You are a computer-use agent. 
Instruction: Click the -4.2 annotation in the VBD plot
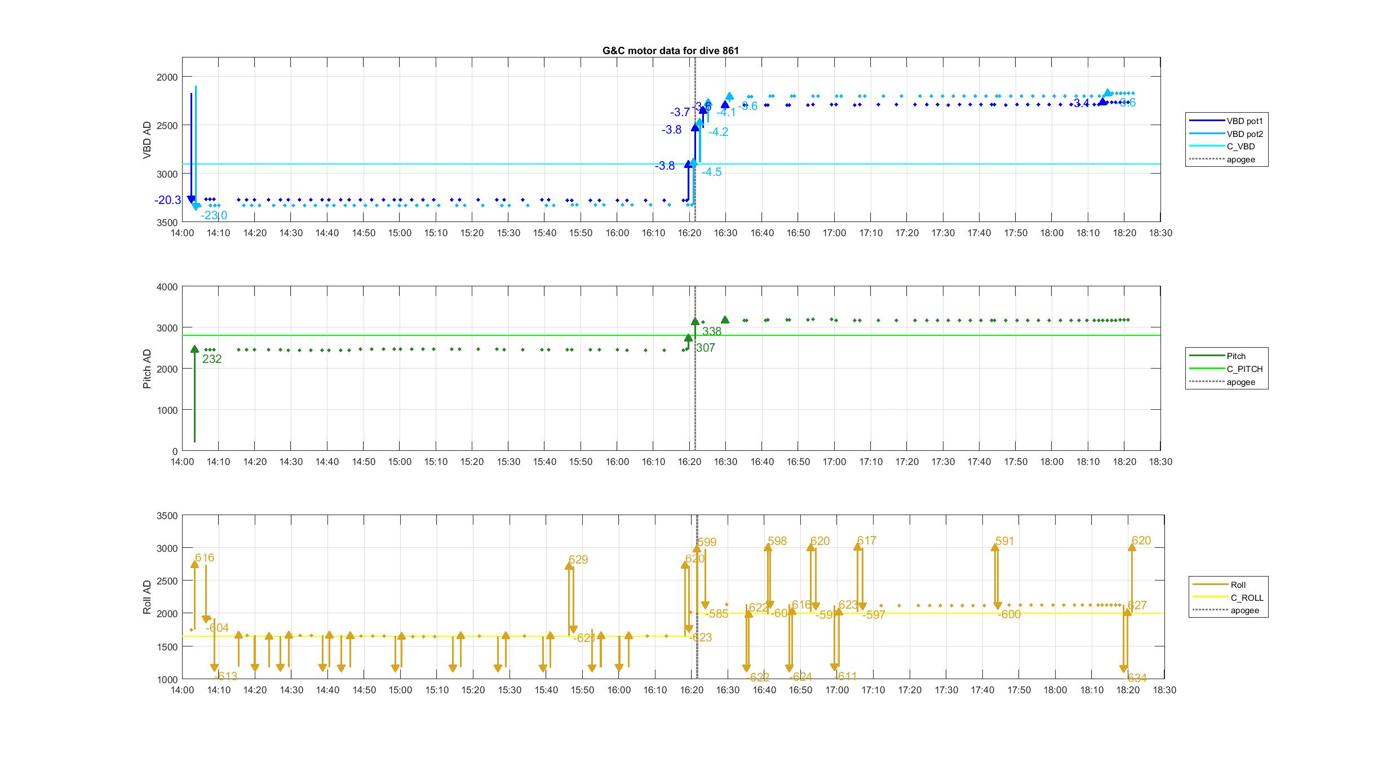tap(718, 132)
